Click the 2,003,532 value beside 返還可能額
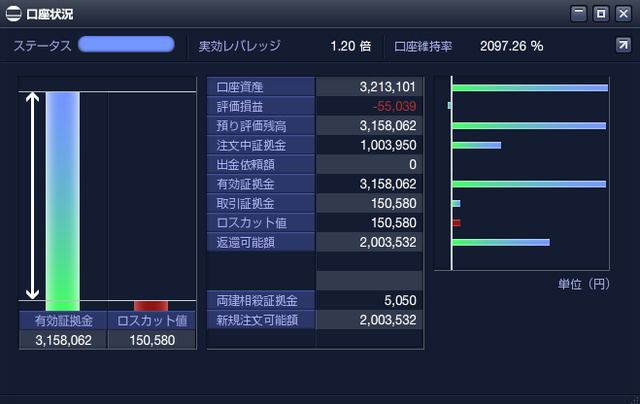 tap(388, 242)
